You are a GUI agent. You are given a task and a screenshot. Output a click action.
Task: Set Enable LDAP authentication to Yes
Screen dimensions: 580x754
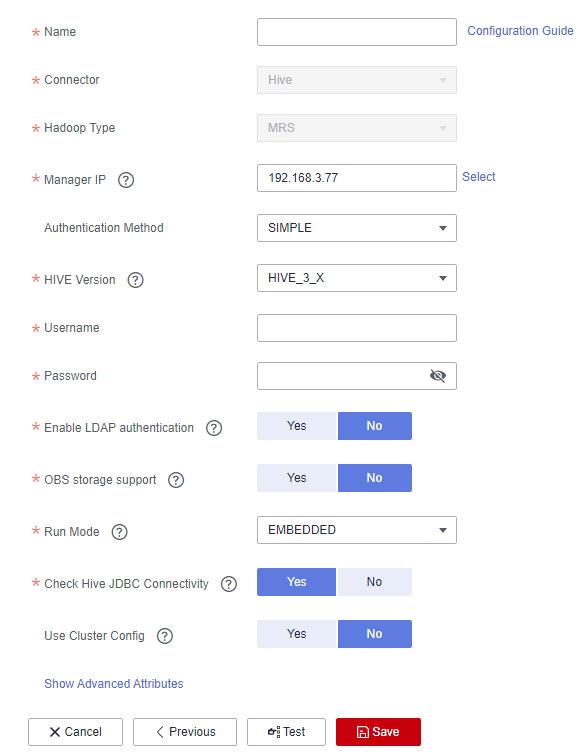click(x=296, y=426)
